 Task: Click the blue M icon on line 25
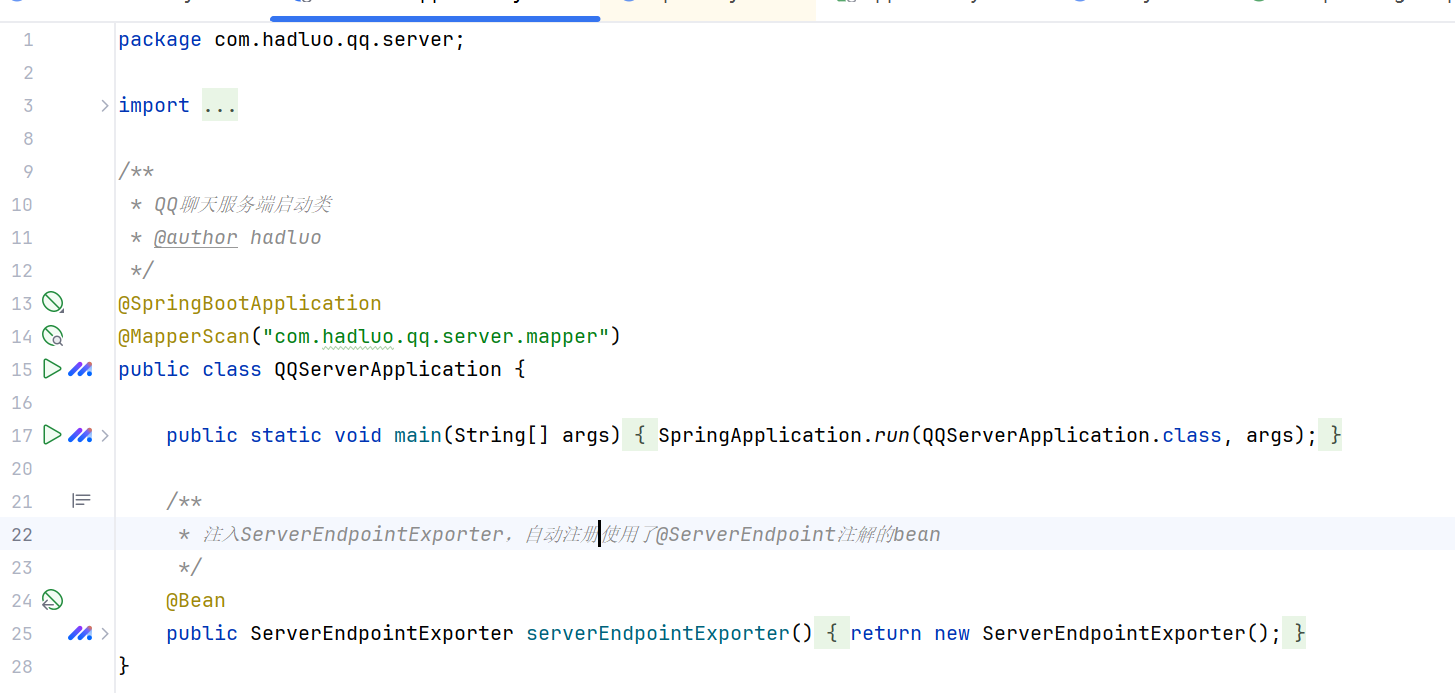pyautogui.click(x=80, y=633)
